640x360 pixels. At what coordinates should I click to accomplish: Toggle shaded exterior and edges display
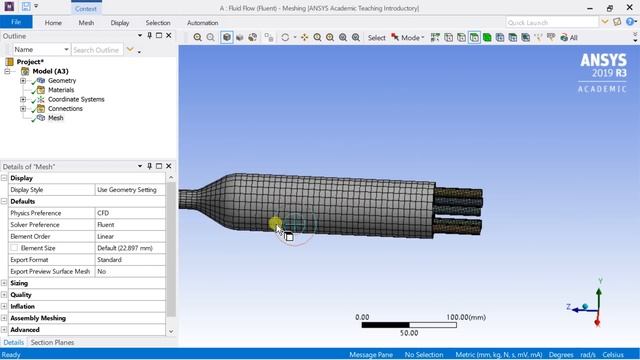[x=227, y=38]
